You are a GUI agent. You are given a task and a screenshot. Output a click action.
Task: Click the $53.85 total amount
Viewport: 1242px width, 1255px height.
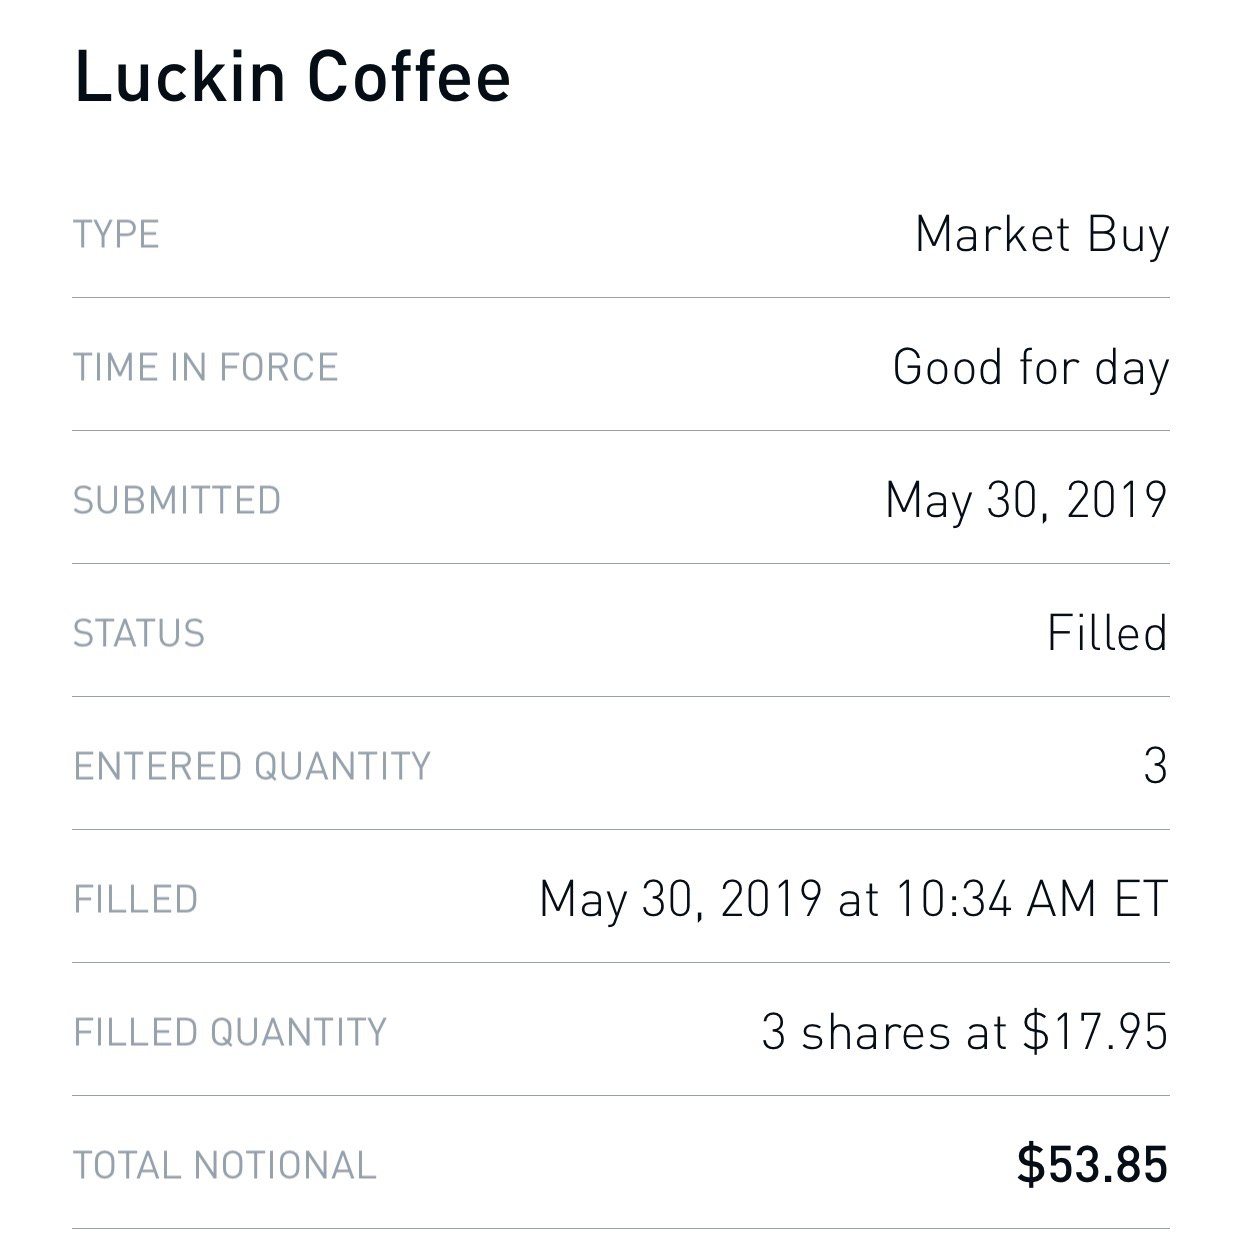(1092, 1165)
